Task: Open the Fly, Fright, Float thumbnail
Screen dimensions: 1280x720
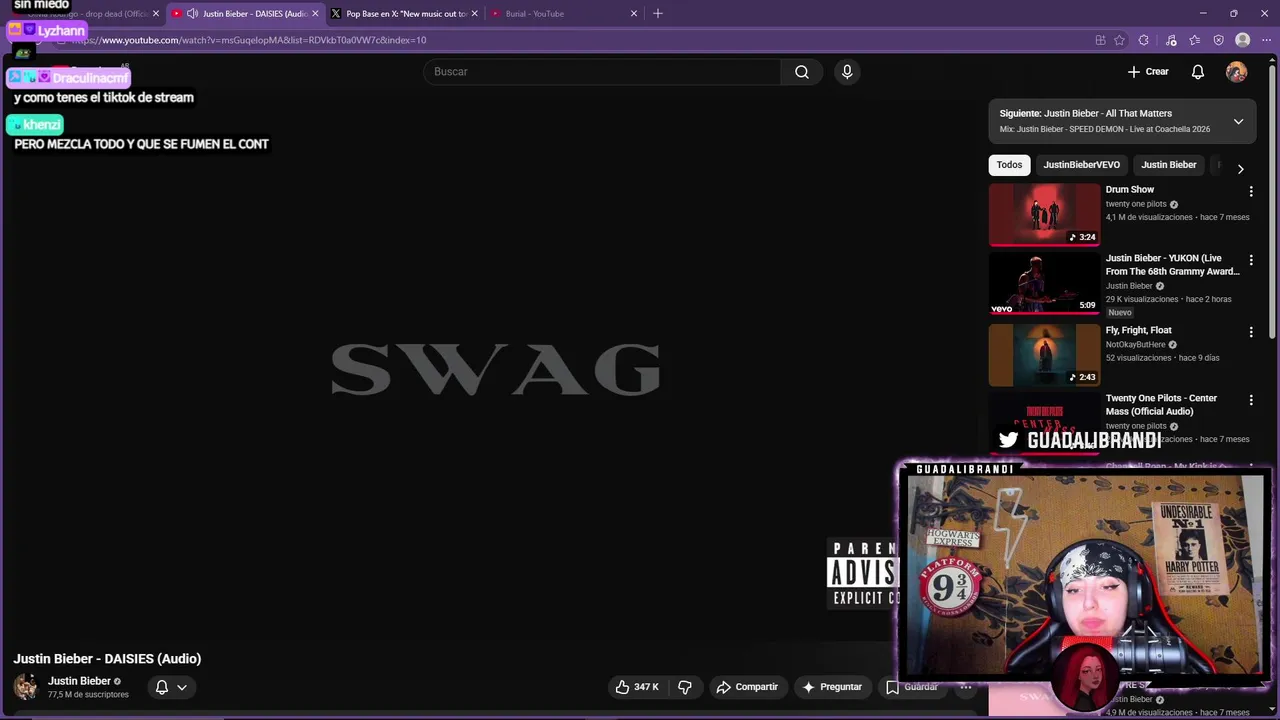Action: (1044, 355)
